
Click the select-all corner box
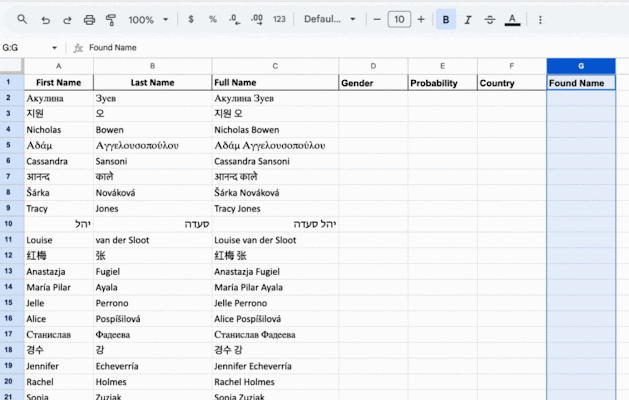coord(11,66)
